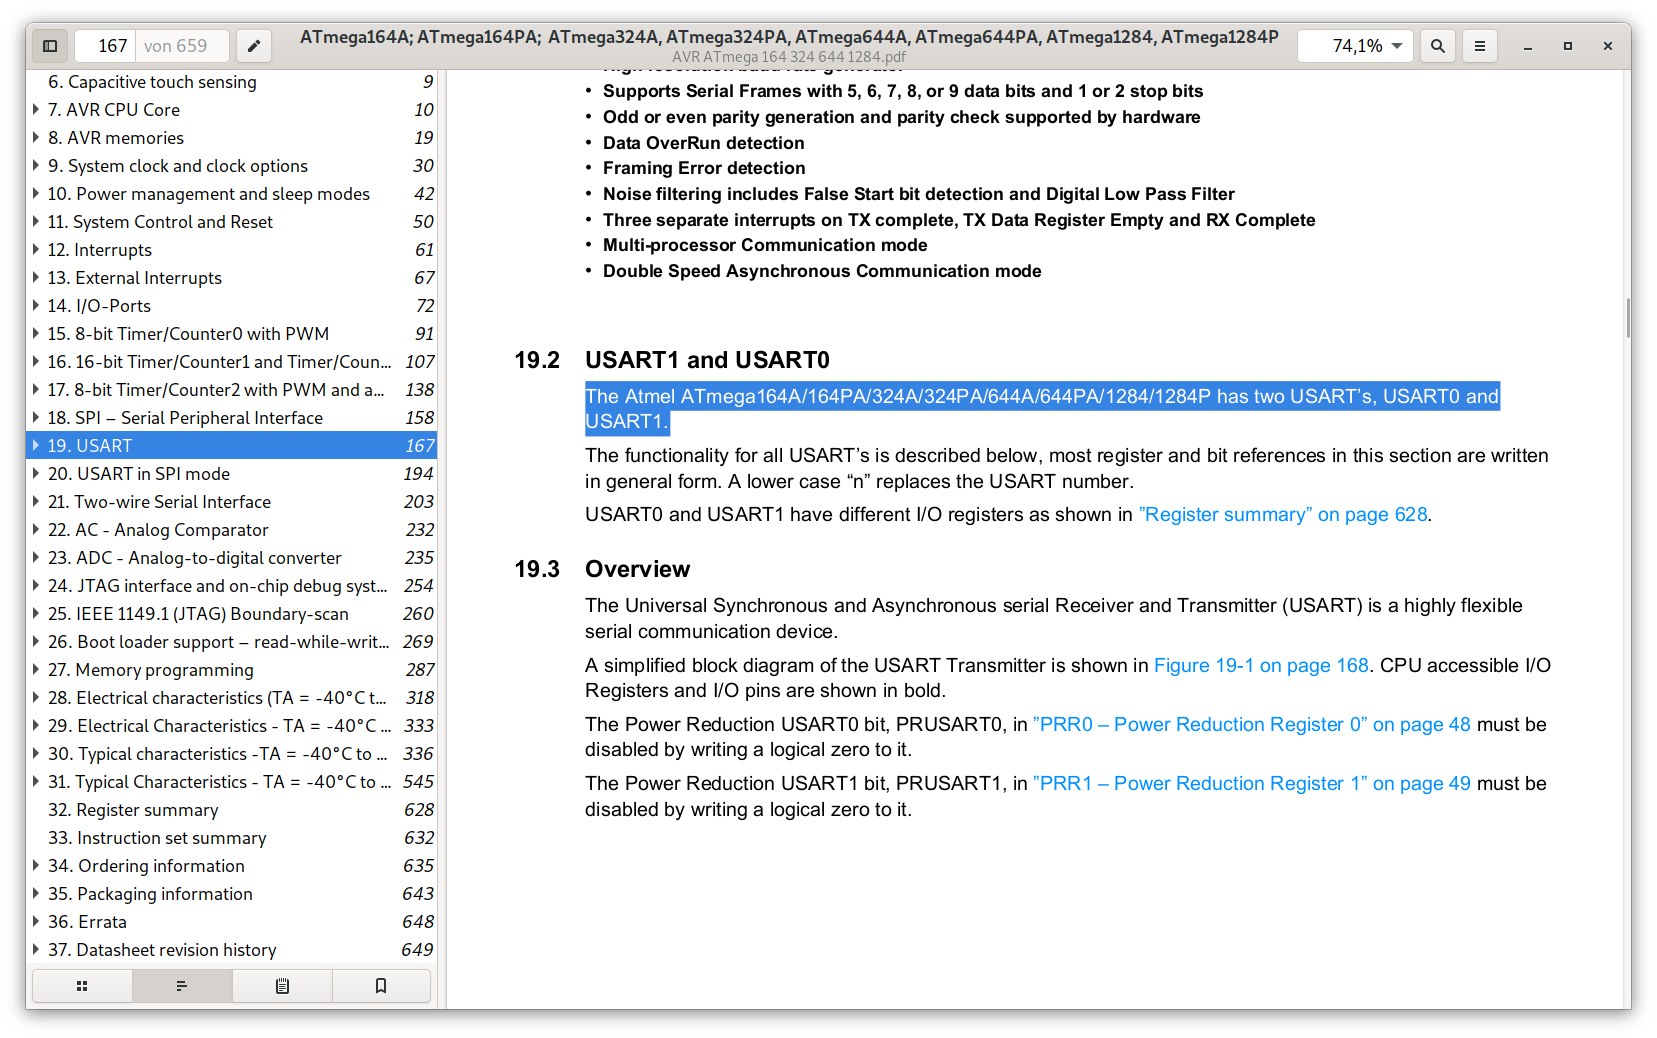Image resolution: width=1657 pixels, height=1038 pixels.
Task: Select 13. External Interrupts in outline
Action: click(232, 278)
